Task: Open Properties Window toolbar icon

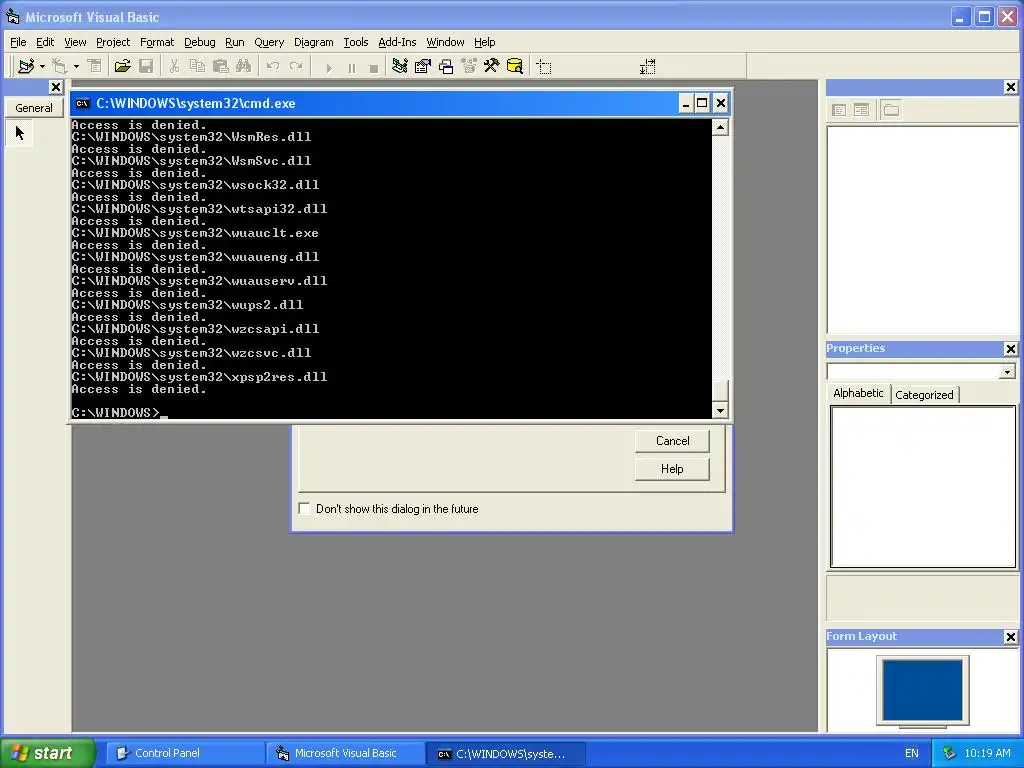Action: coord(423,66)
